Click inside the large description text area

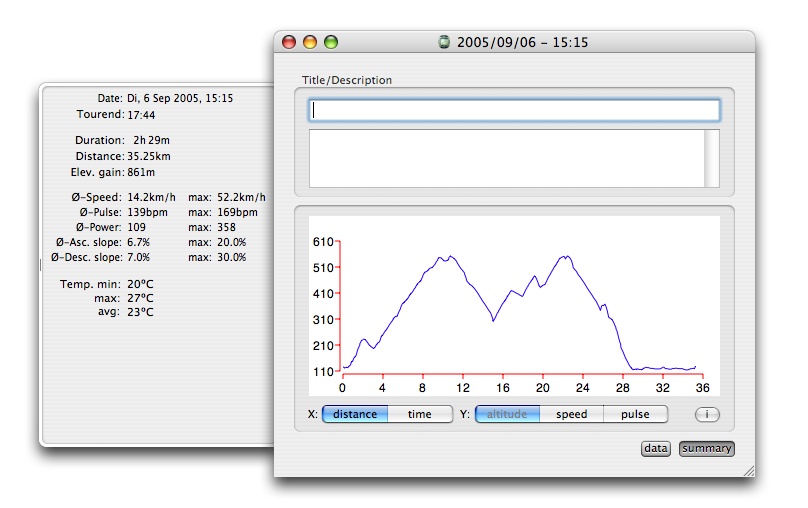tap(505, 158)
